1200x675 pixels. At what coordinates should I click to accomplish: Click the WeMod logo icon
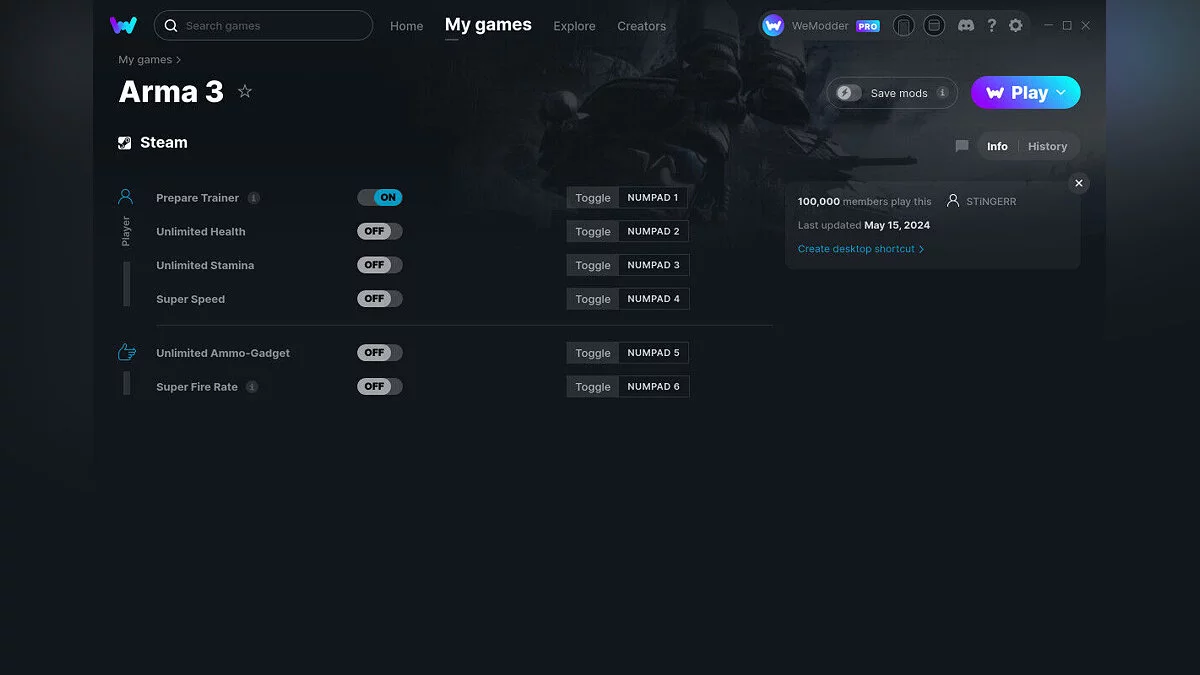[123, 25]
